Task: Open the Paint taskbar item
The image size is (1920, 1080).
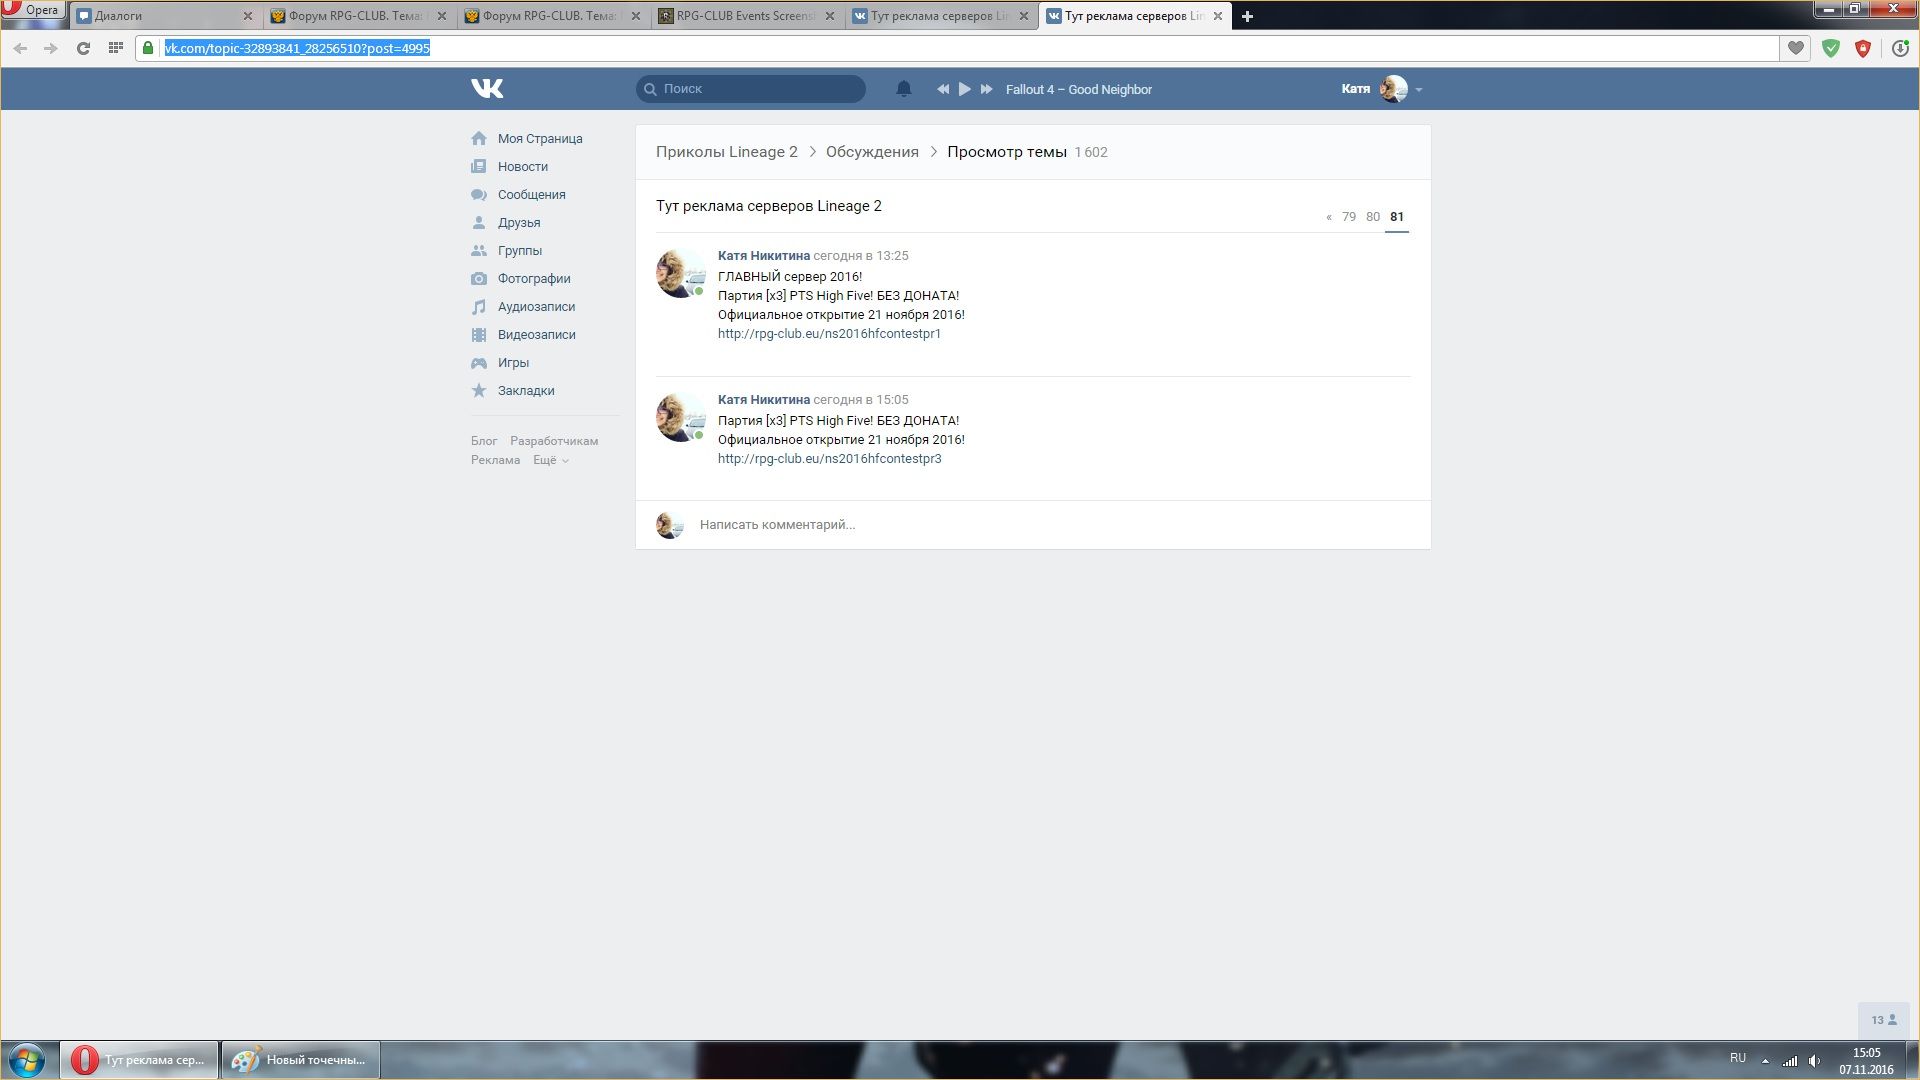Action: tap(300, 1060)
